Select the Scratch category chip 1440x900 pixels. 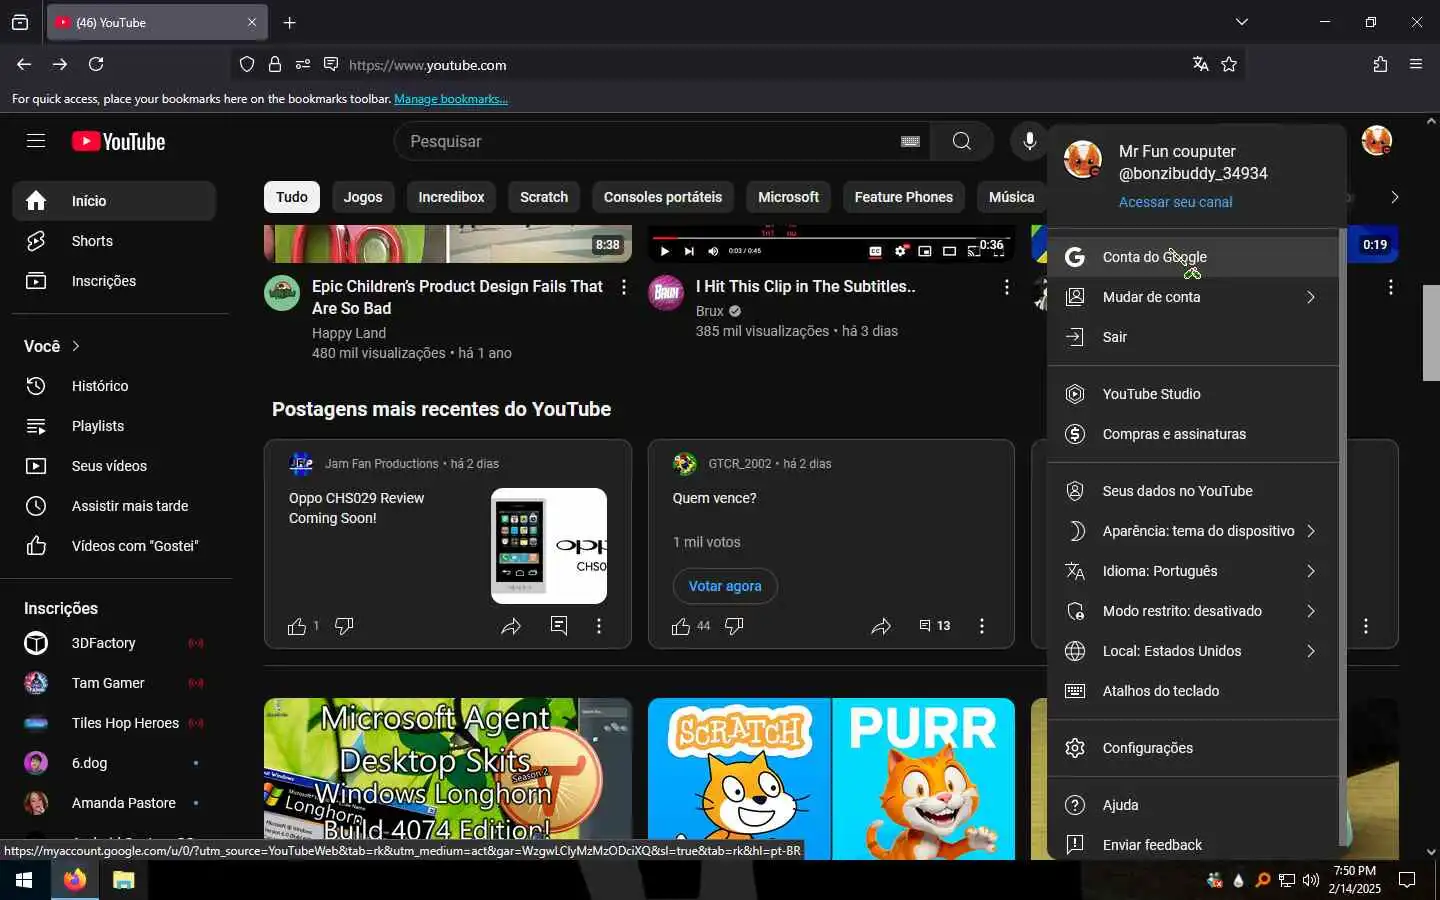pyautogui.click(x=544, y=197)
